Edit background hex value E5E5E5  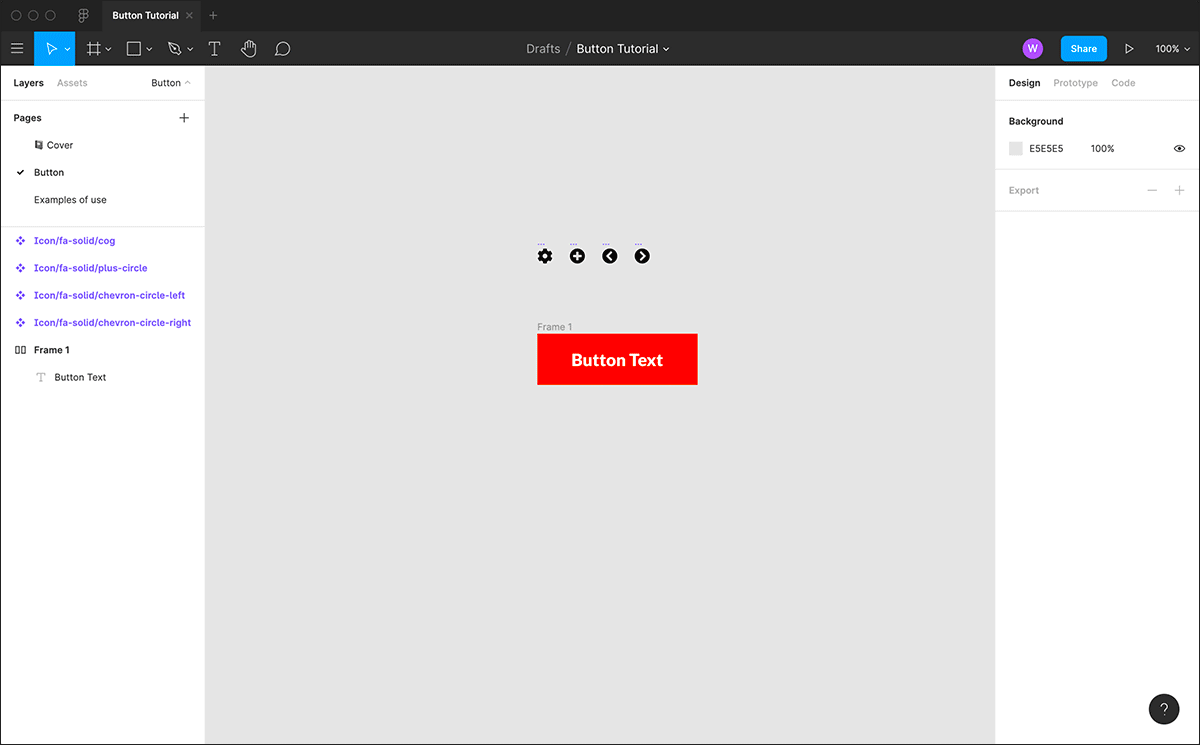click(1046, 149)
